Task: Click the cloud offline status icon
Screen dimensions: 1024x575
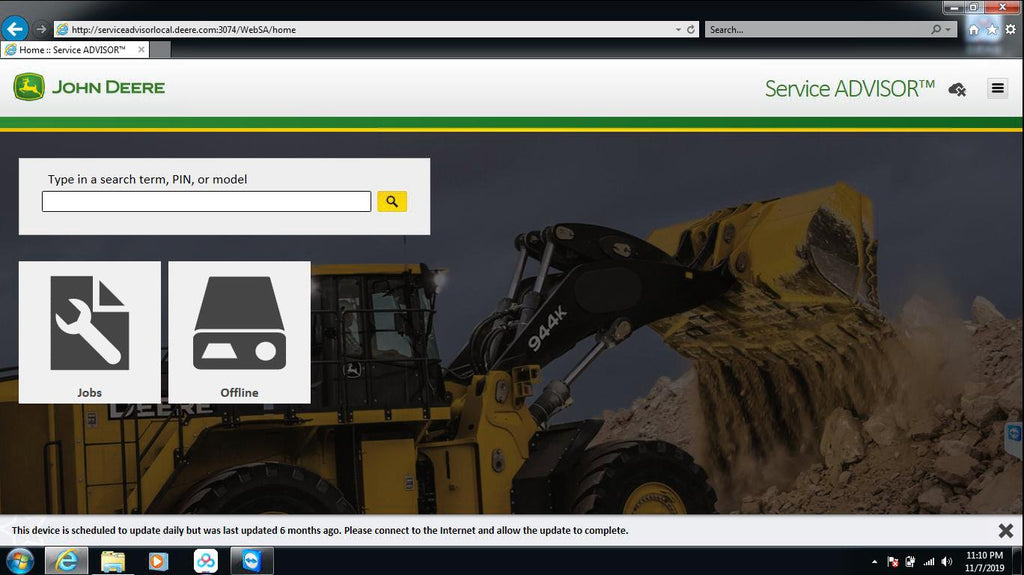Action: coord(957,89)
